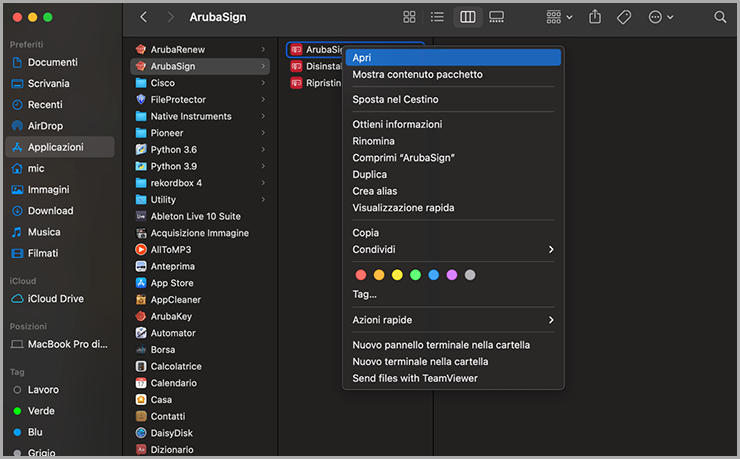Expand the FileProtector folder chevron
This screenshot has height=459, width=740.
click(x=263, y=100)
